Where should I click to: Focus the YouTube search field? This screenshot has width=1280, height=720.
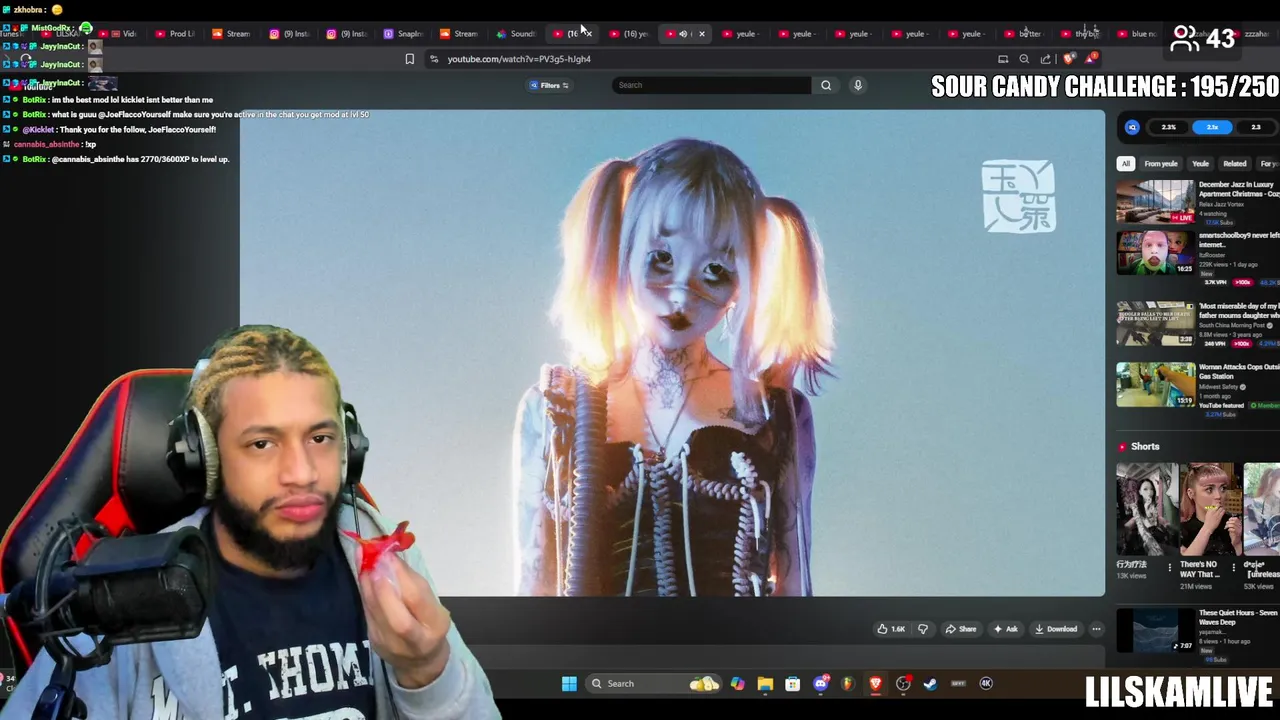tap(711, 85)
